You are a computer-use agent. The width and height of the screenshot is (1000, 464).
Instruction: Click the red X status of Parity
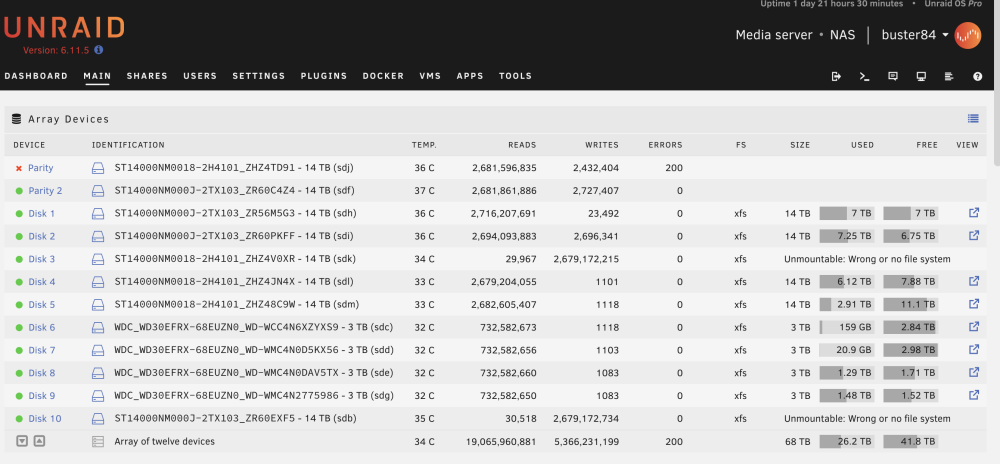(x=18, y=168)
